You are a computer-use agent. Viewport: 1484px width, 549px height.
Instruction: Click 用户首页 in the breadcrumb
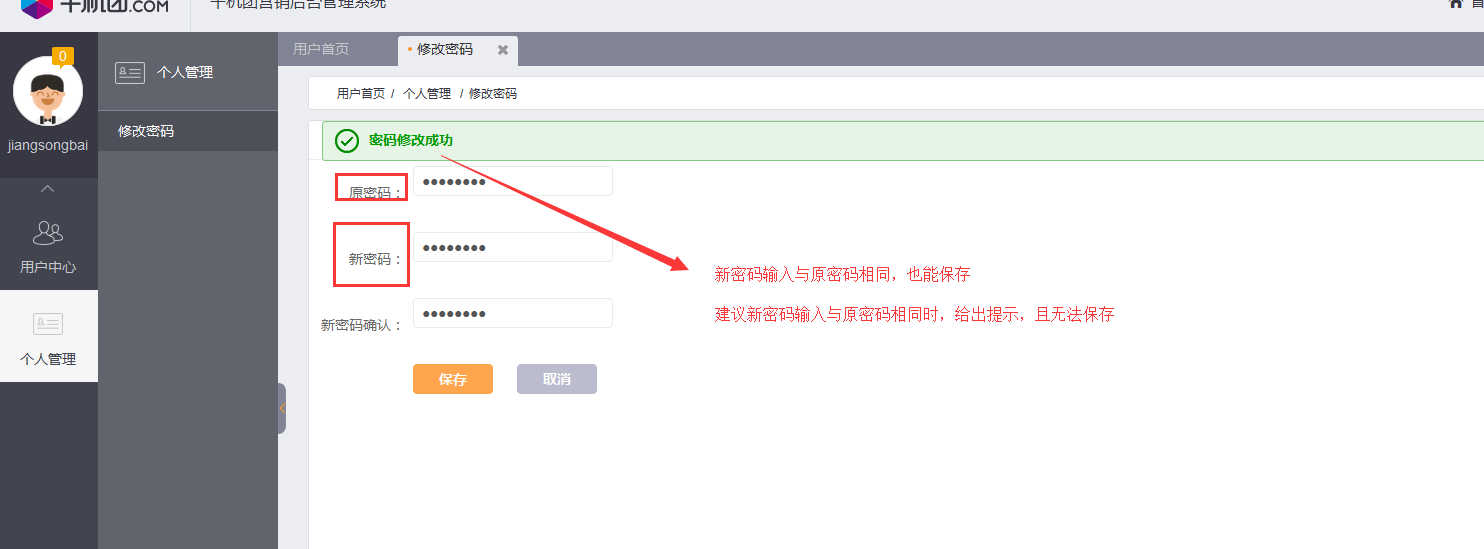point(360,93)
